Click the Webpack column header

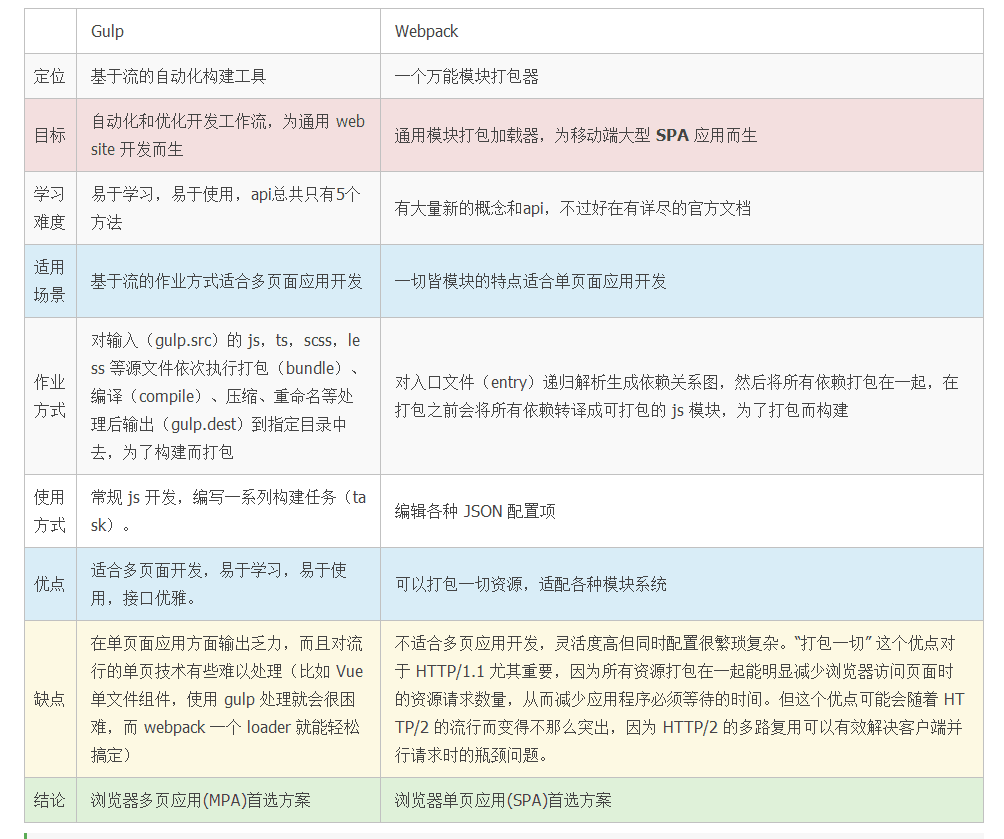(682, 31)
